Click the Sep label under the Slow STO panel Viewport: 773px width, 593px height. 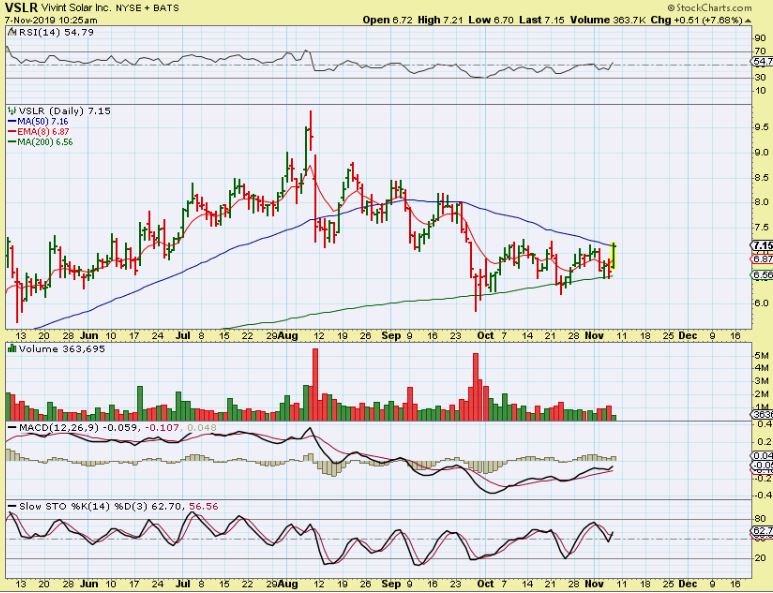(x=391, y=584)
